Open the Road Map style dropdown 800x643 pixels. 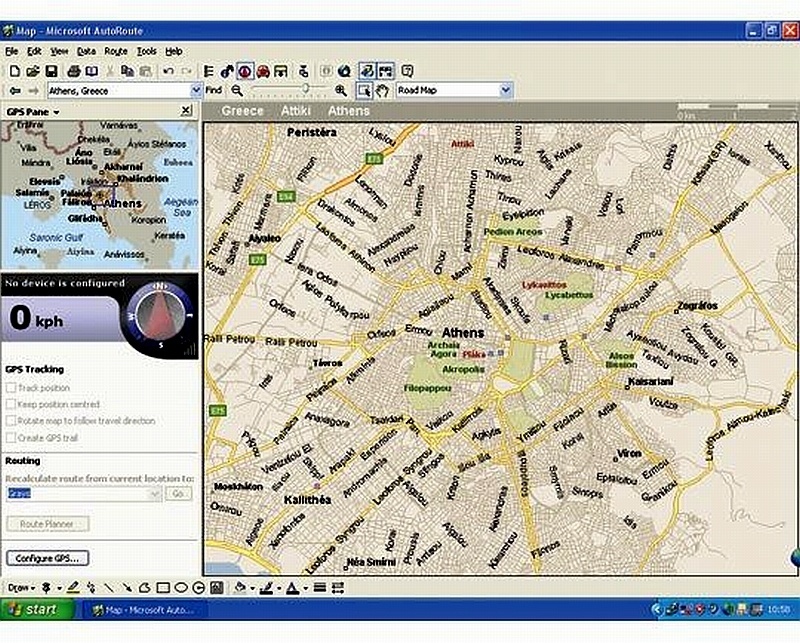pos(505,90)
